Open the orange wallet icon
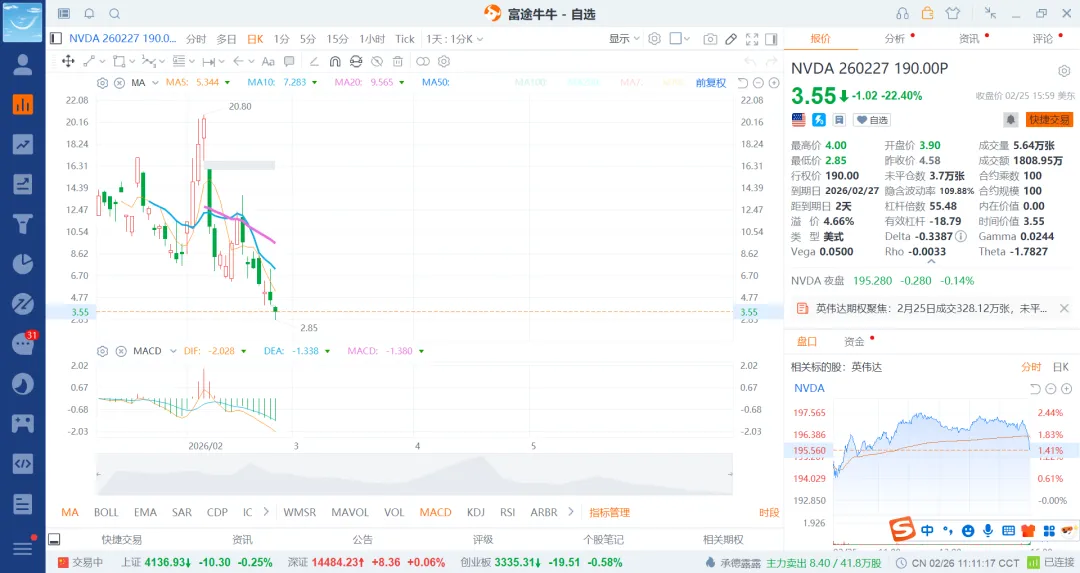The height and width of the screenshot is (573, 1080). click(927, 13)
